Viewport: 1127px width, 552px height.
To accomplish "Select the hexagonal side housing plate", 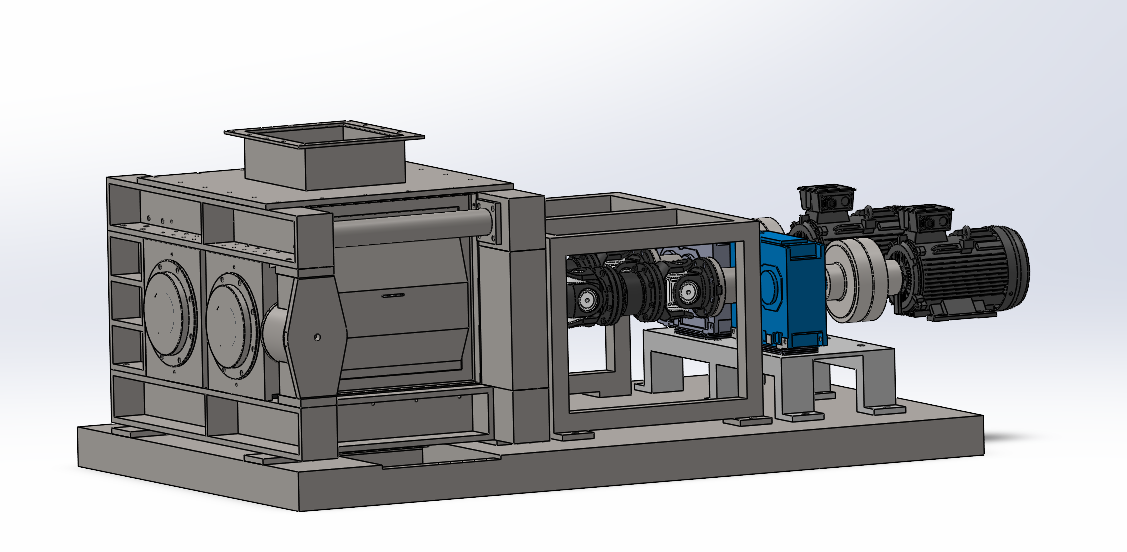I will coord(315,335).
